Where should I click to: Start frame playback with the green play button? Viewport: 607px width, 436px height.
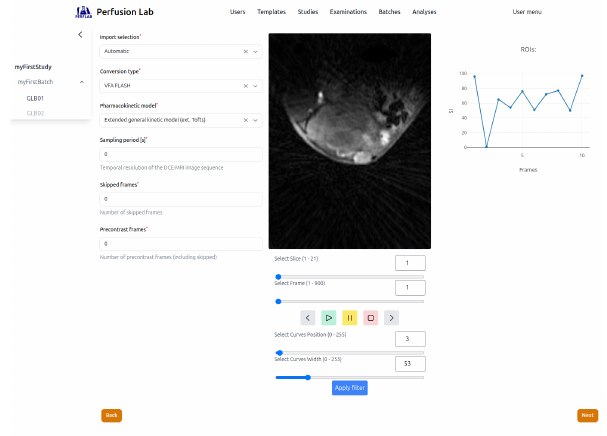point(329,318)
